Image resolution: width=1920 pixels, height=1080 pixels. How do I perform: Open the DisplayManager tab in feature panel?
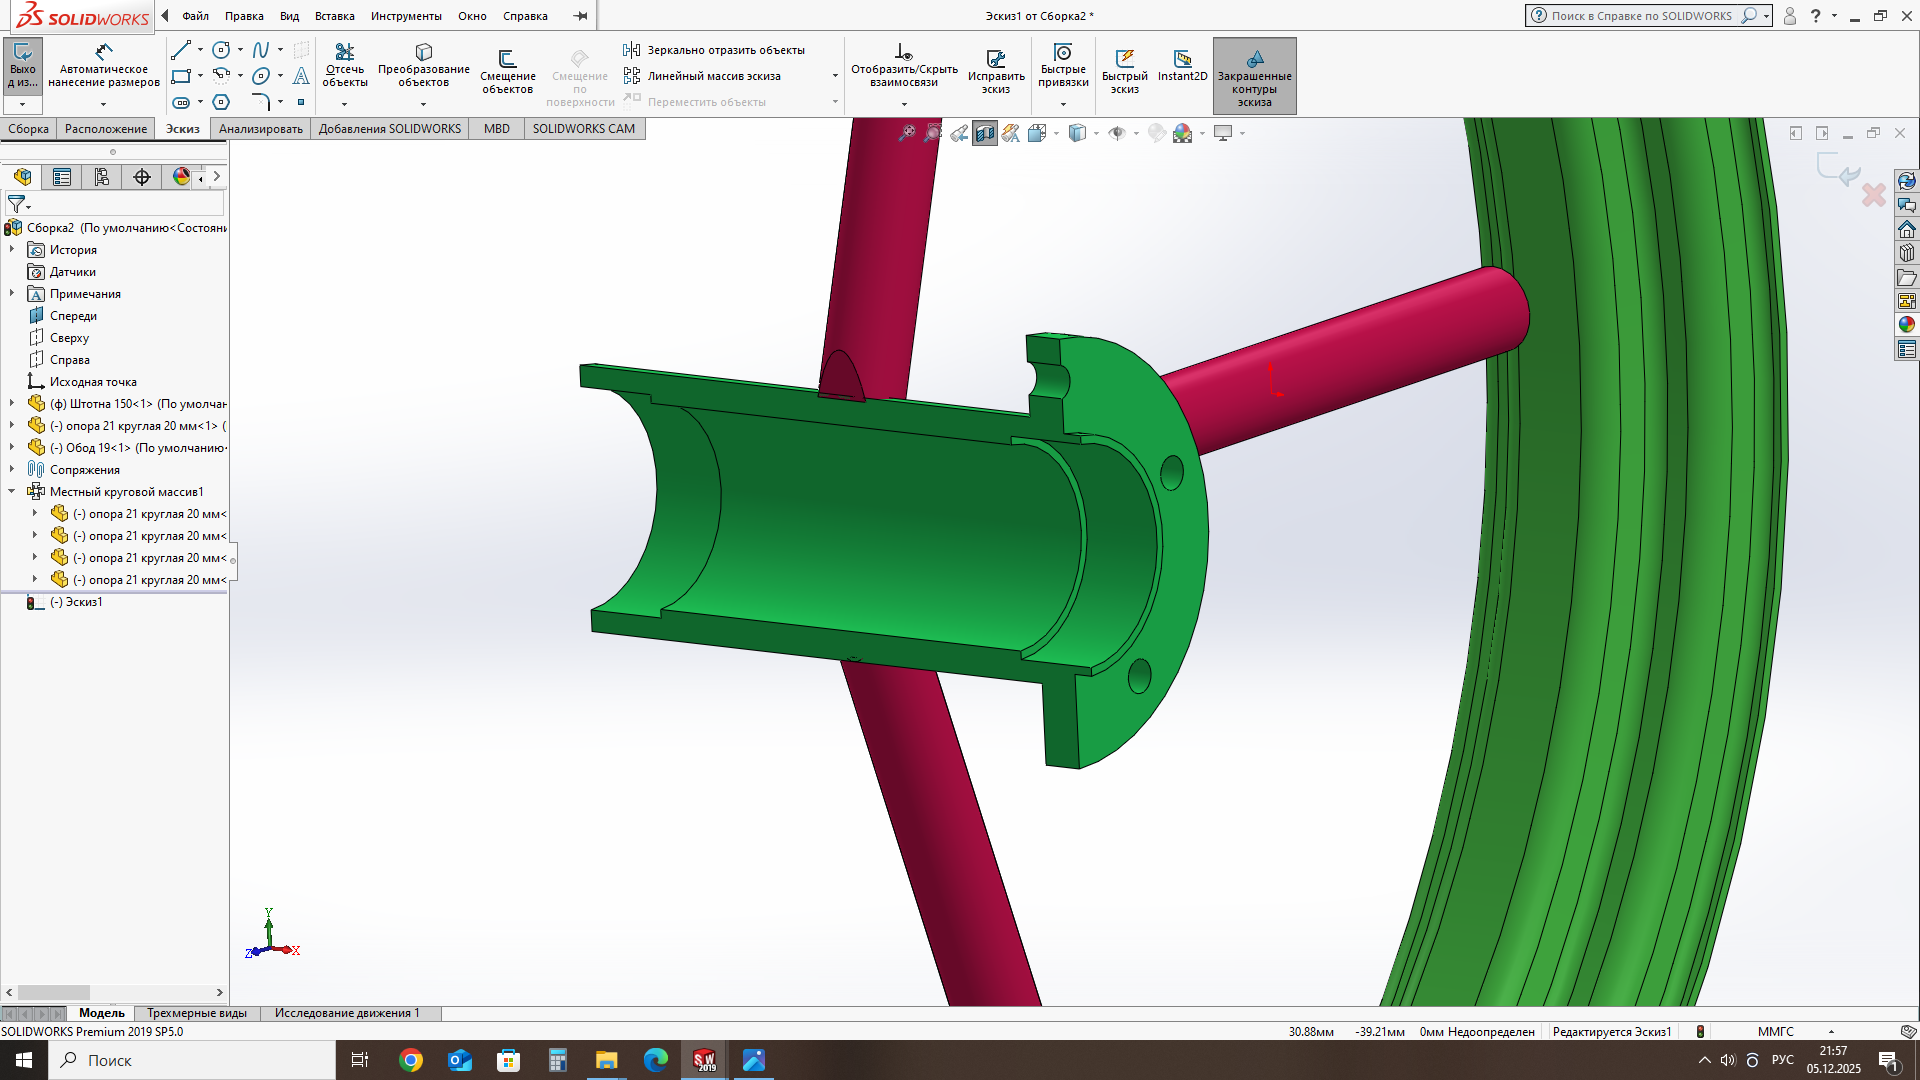[181, 177]
